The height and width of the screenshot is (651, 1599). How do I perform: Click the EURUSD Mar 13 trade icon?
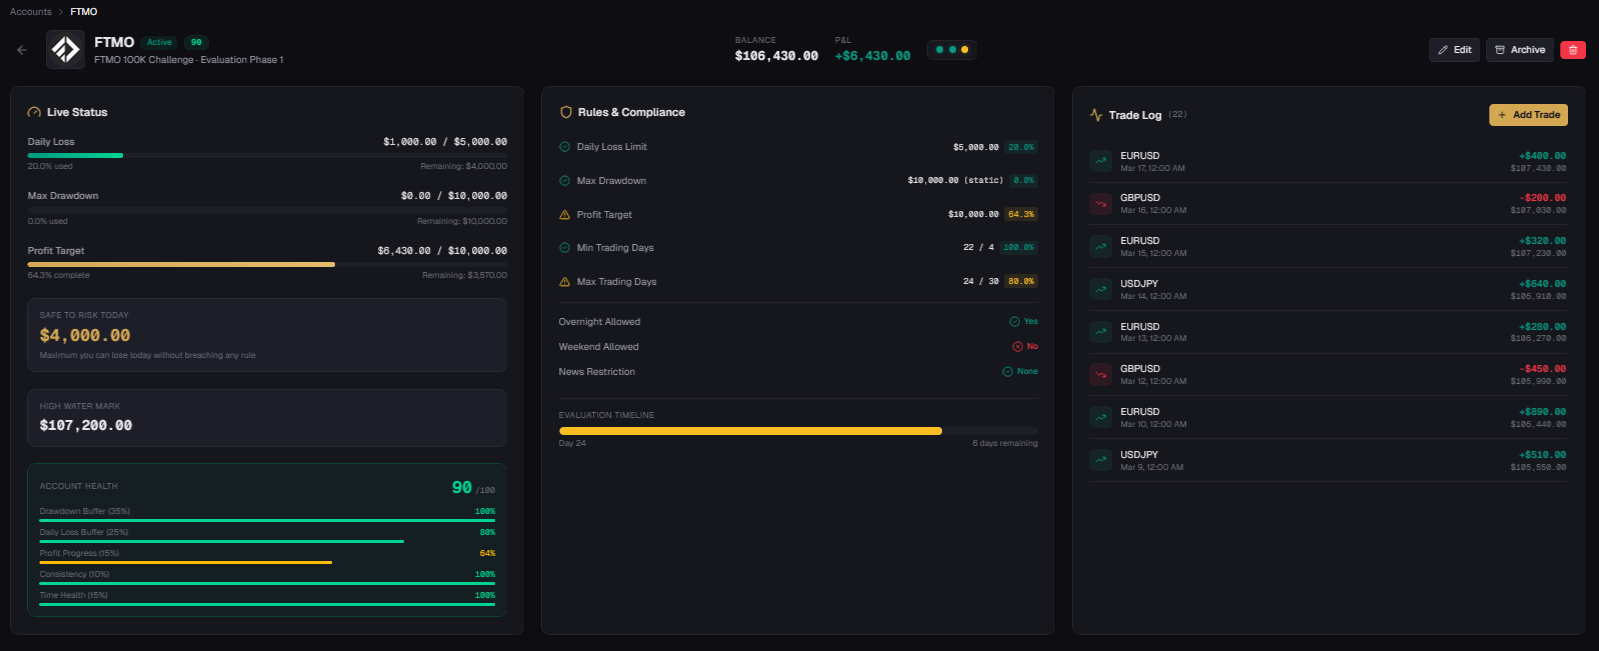[x=1101, y=332]
